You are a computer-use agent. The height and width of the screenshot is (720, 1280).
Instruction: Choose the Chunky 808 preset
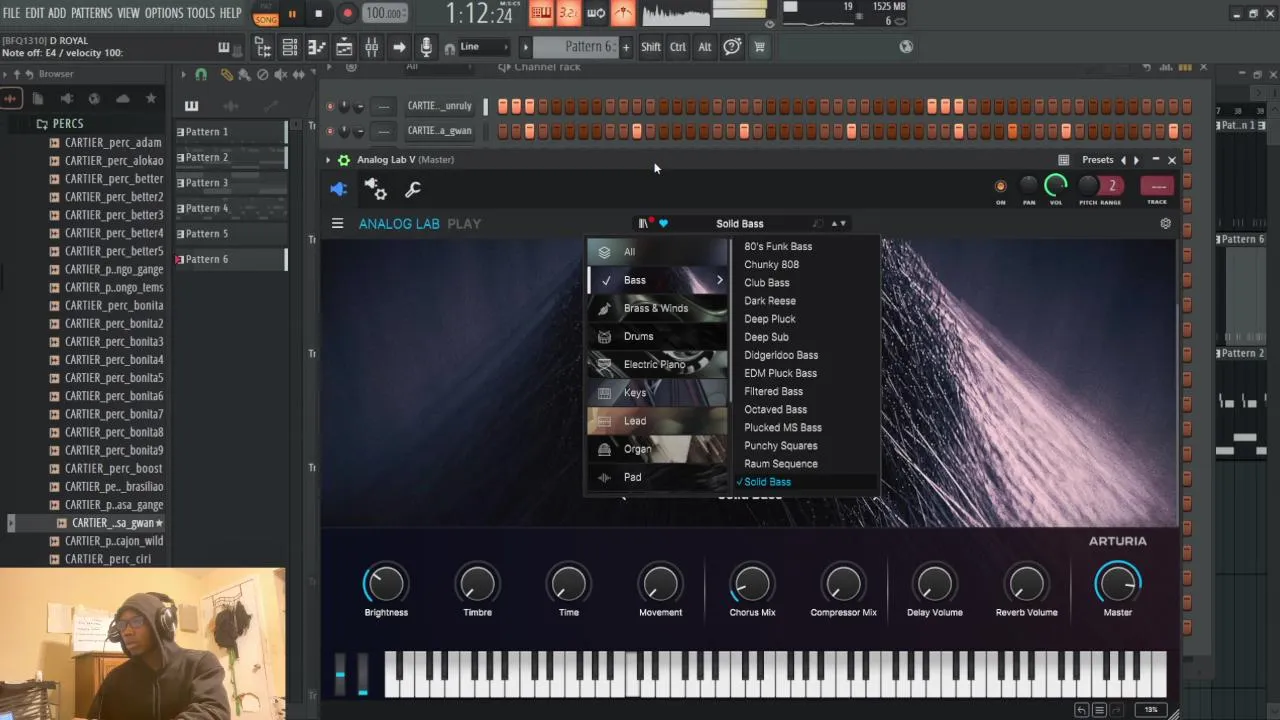(x=771, y=265)
